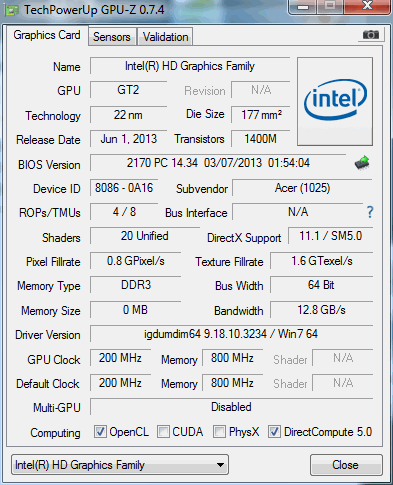This screenshot has height=485, width=393.
Task: Click the Driver Version field
Action: [231, 334]
